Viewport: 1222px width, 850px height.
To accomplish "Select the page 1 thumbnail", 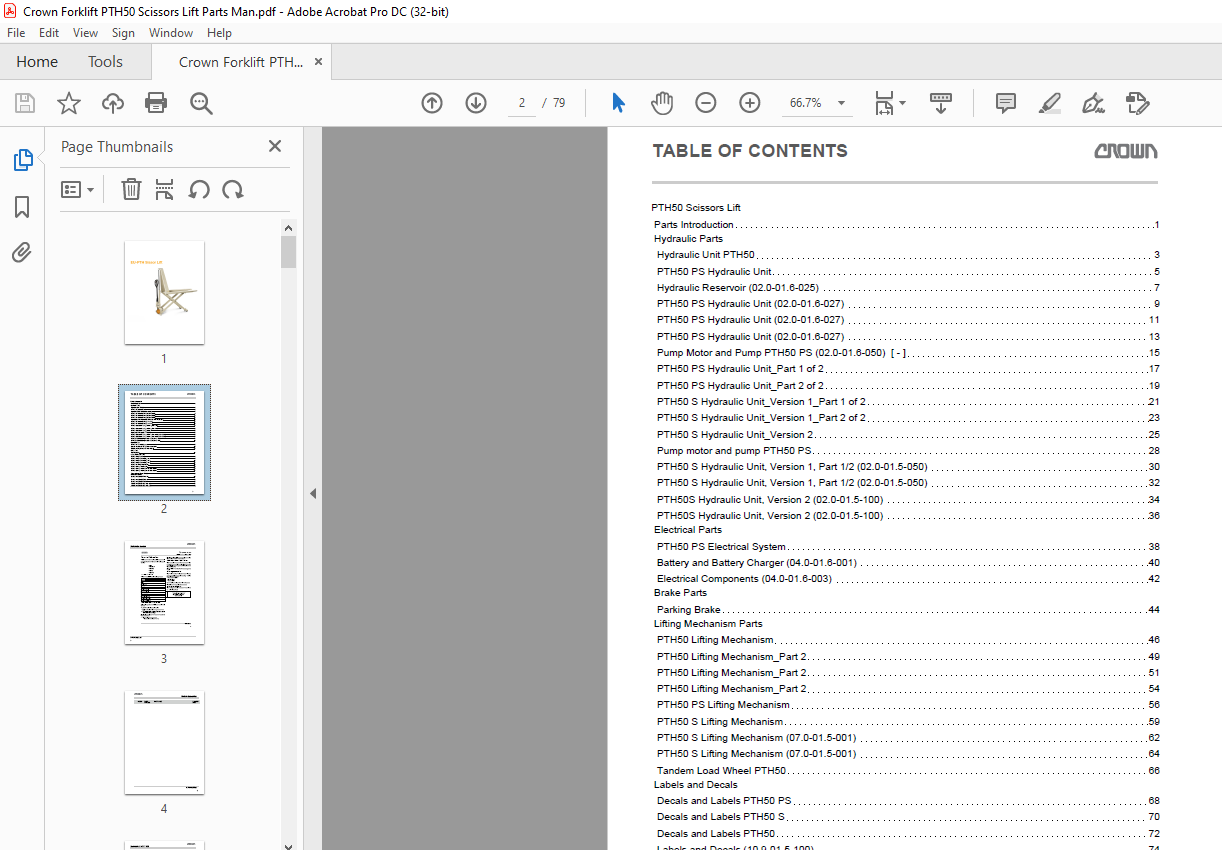I will point(164,292).
